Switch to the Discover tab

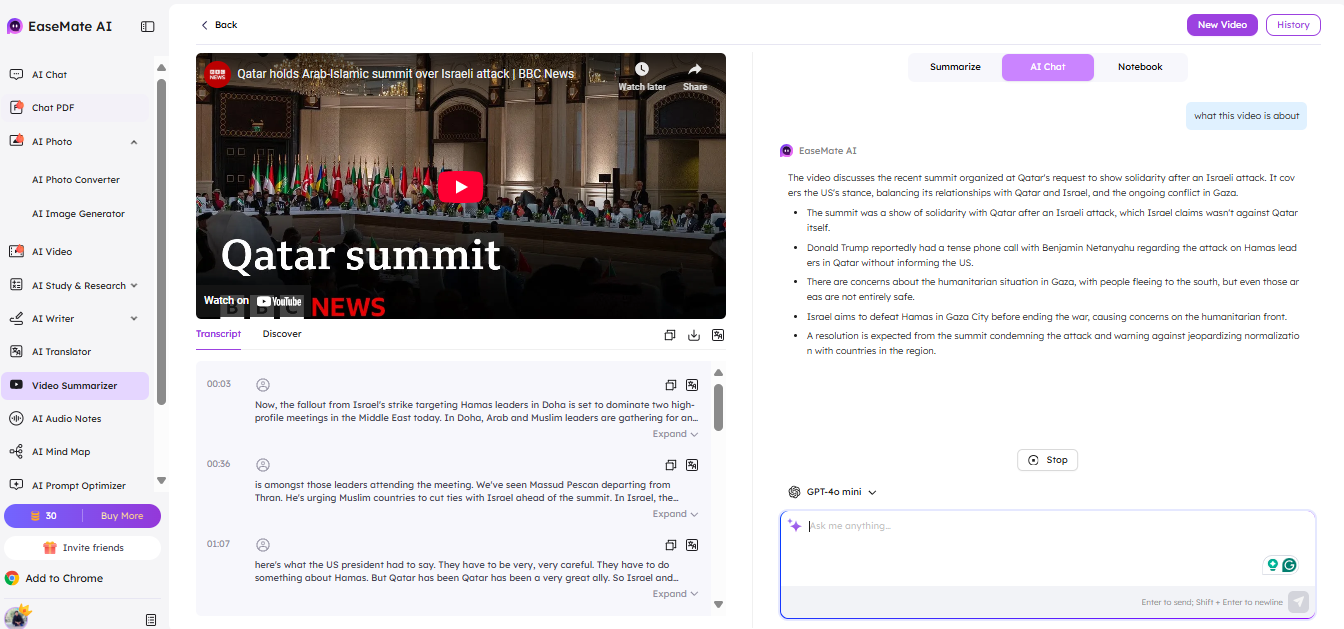point(282,334)
